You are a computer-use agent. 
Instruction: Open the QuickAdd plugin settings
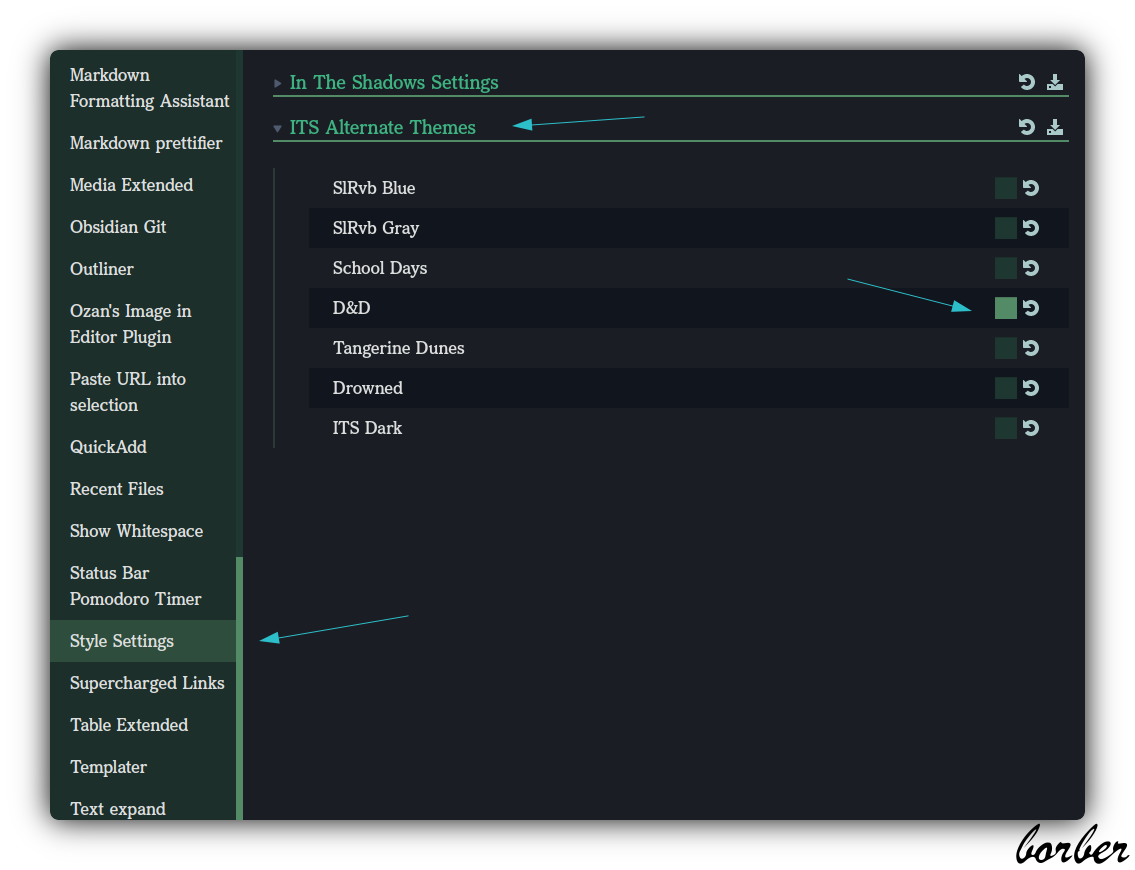tap(108, 447)
